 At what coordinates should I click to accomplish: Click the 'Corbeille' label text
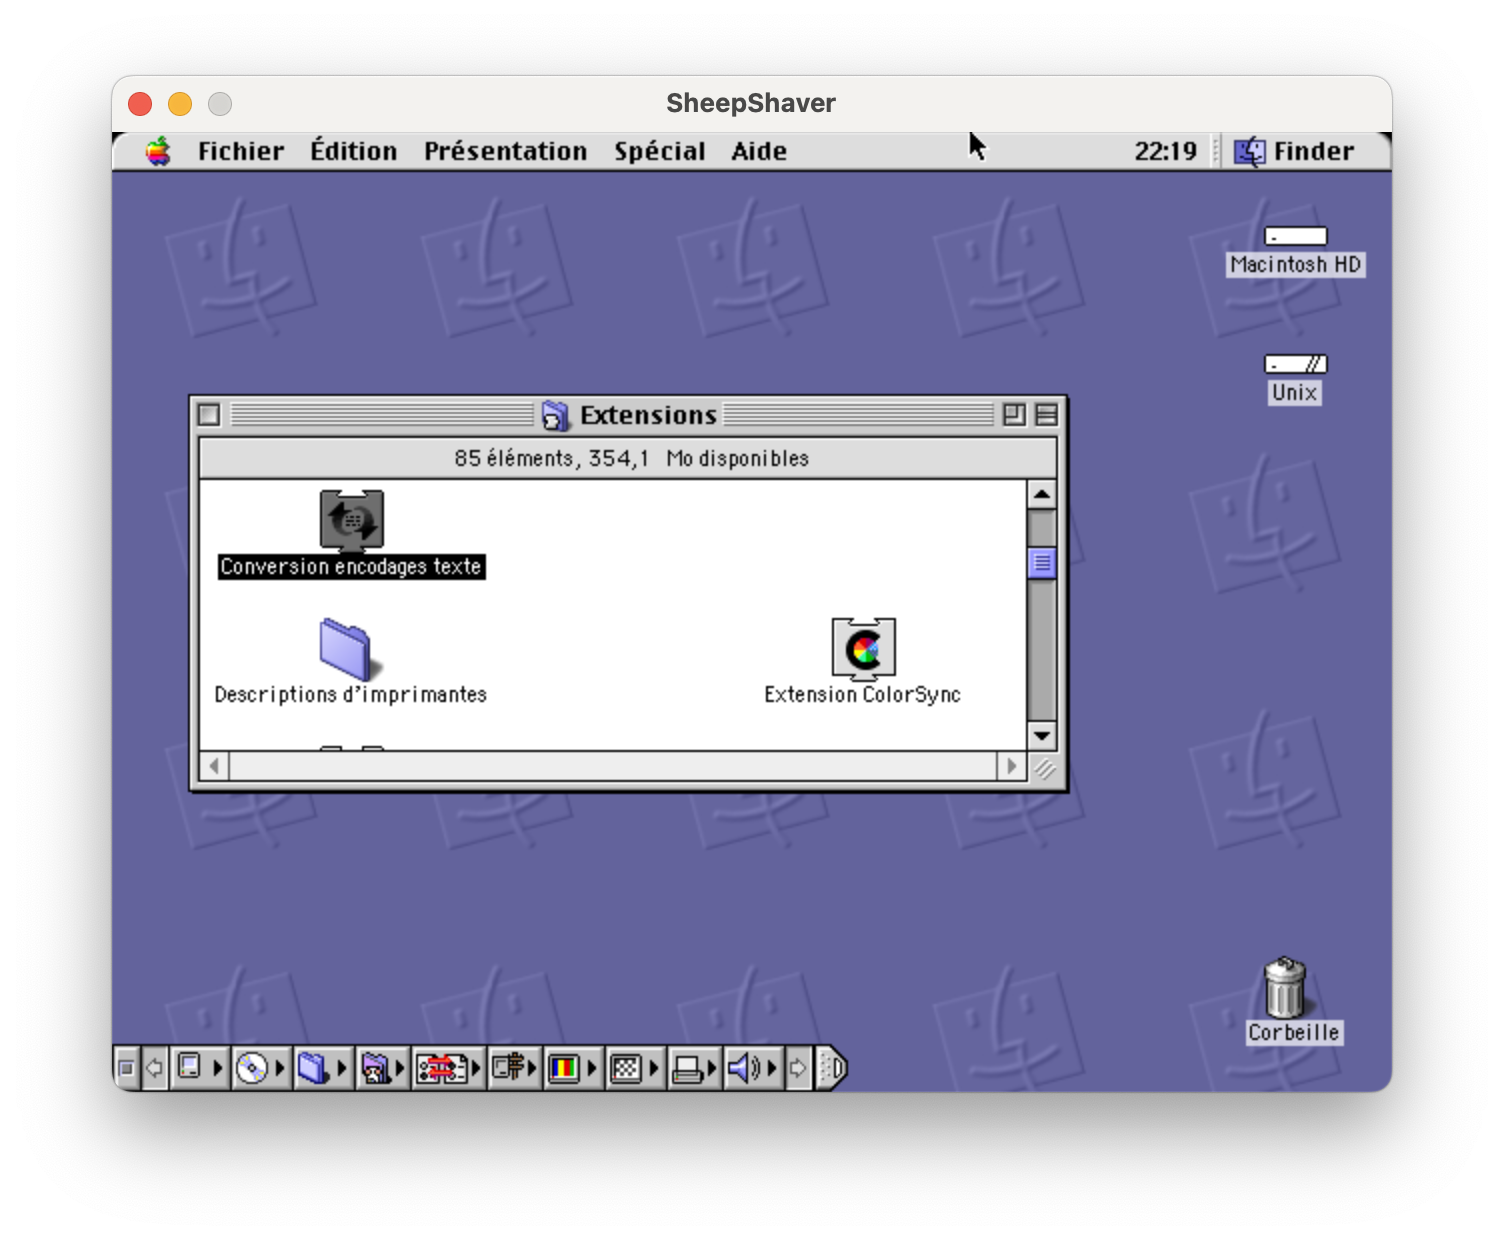[1293, 1033]
